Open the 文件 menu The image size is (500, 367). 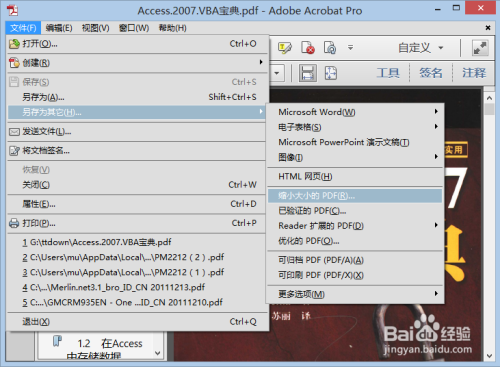pyautogui.click(x=23, y=28)
